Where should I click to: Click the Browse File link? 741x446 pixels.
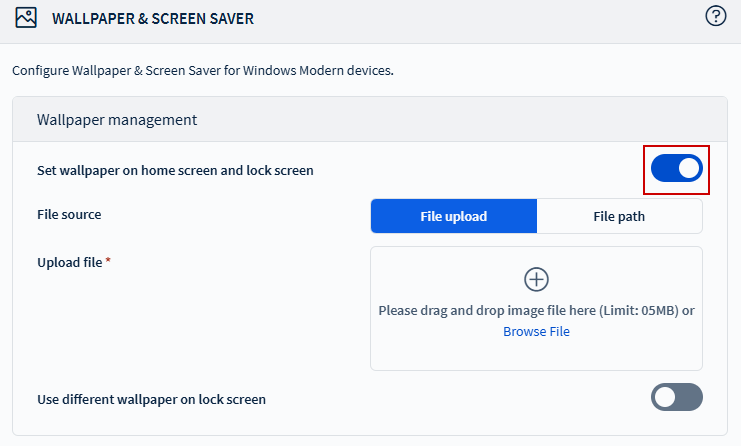click(536, 331)
